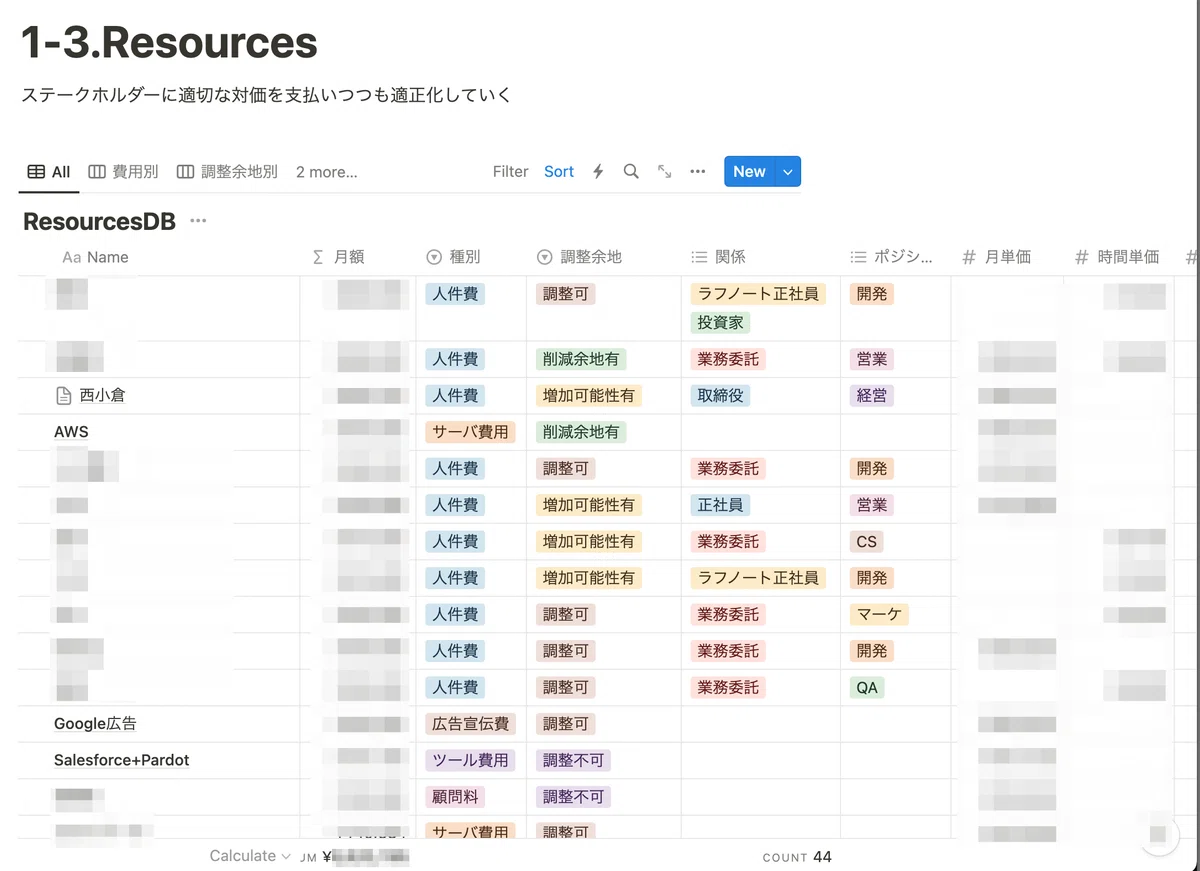Click the 投資家 tag
The image size is (1200, 871).
[720, 323]
